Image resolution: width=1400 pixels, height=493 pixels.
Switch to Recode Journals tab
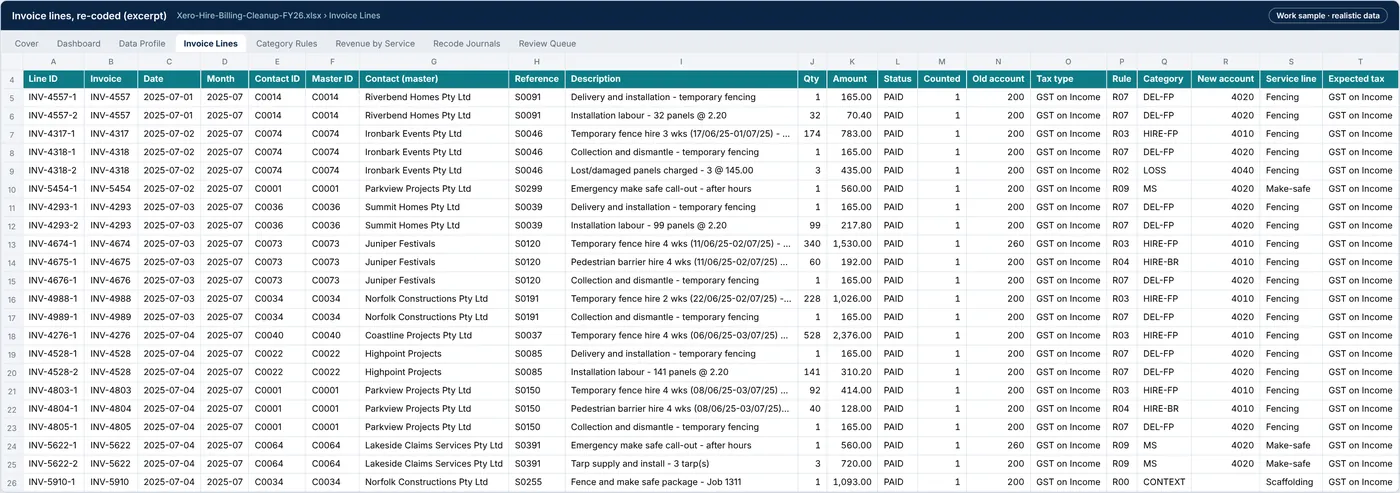[466, 44]
